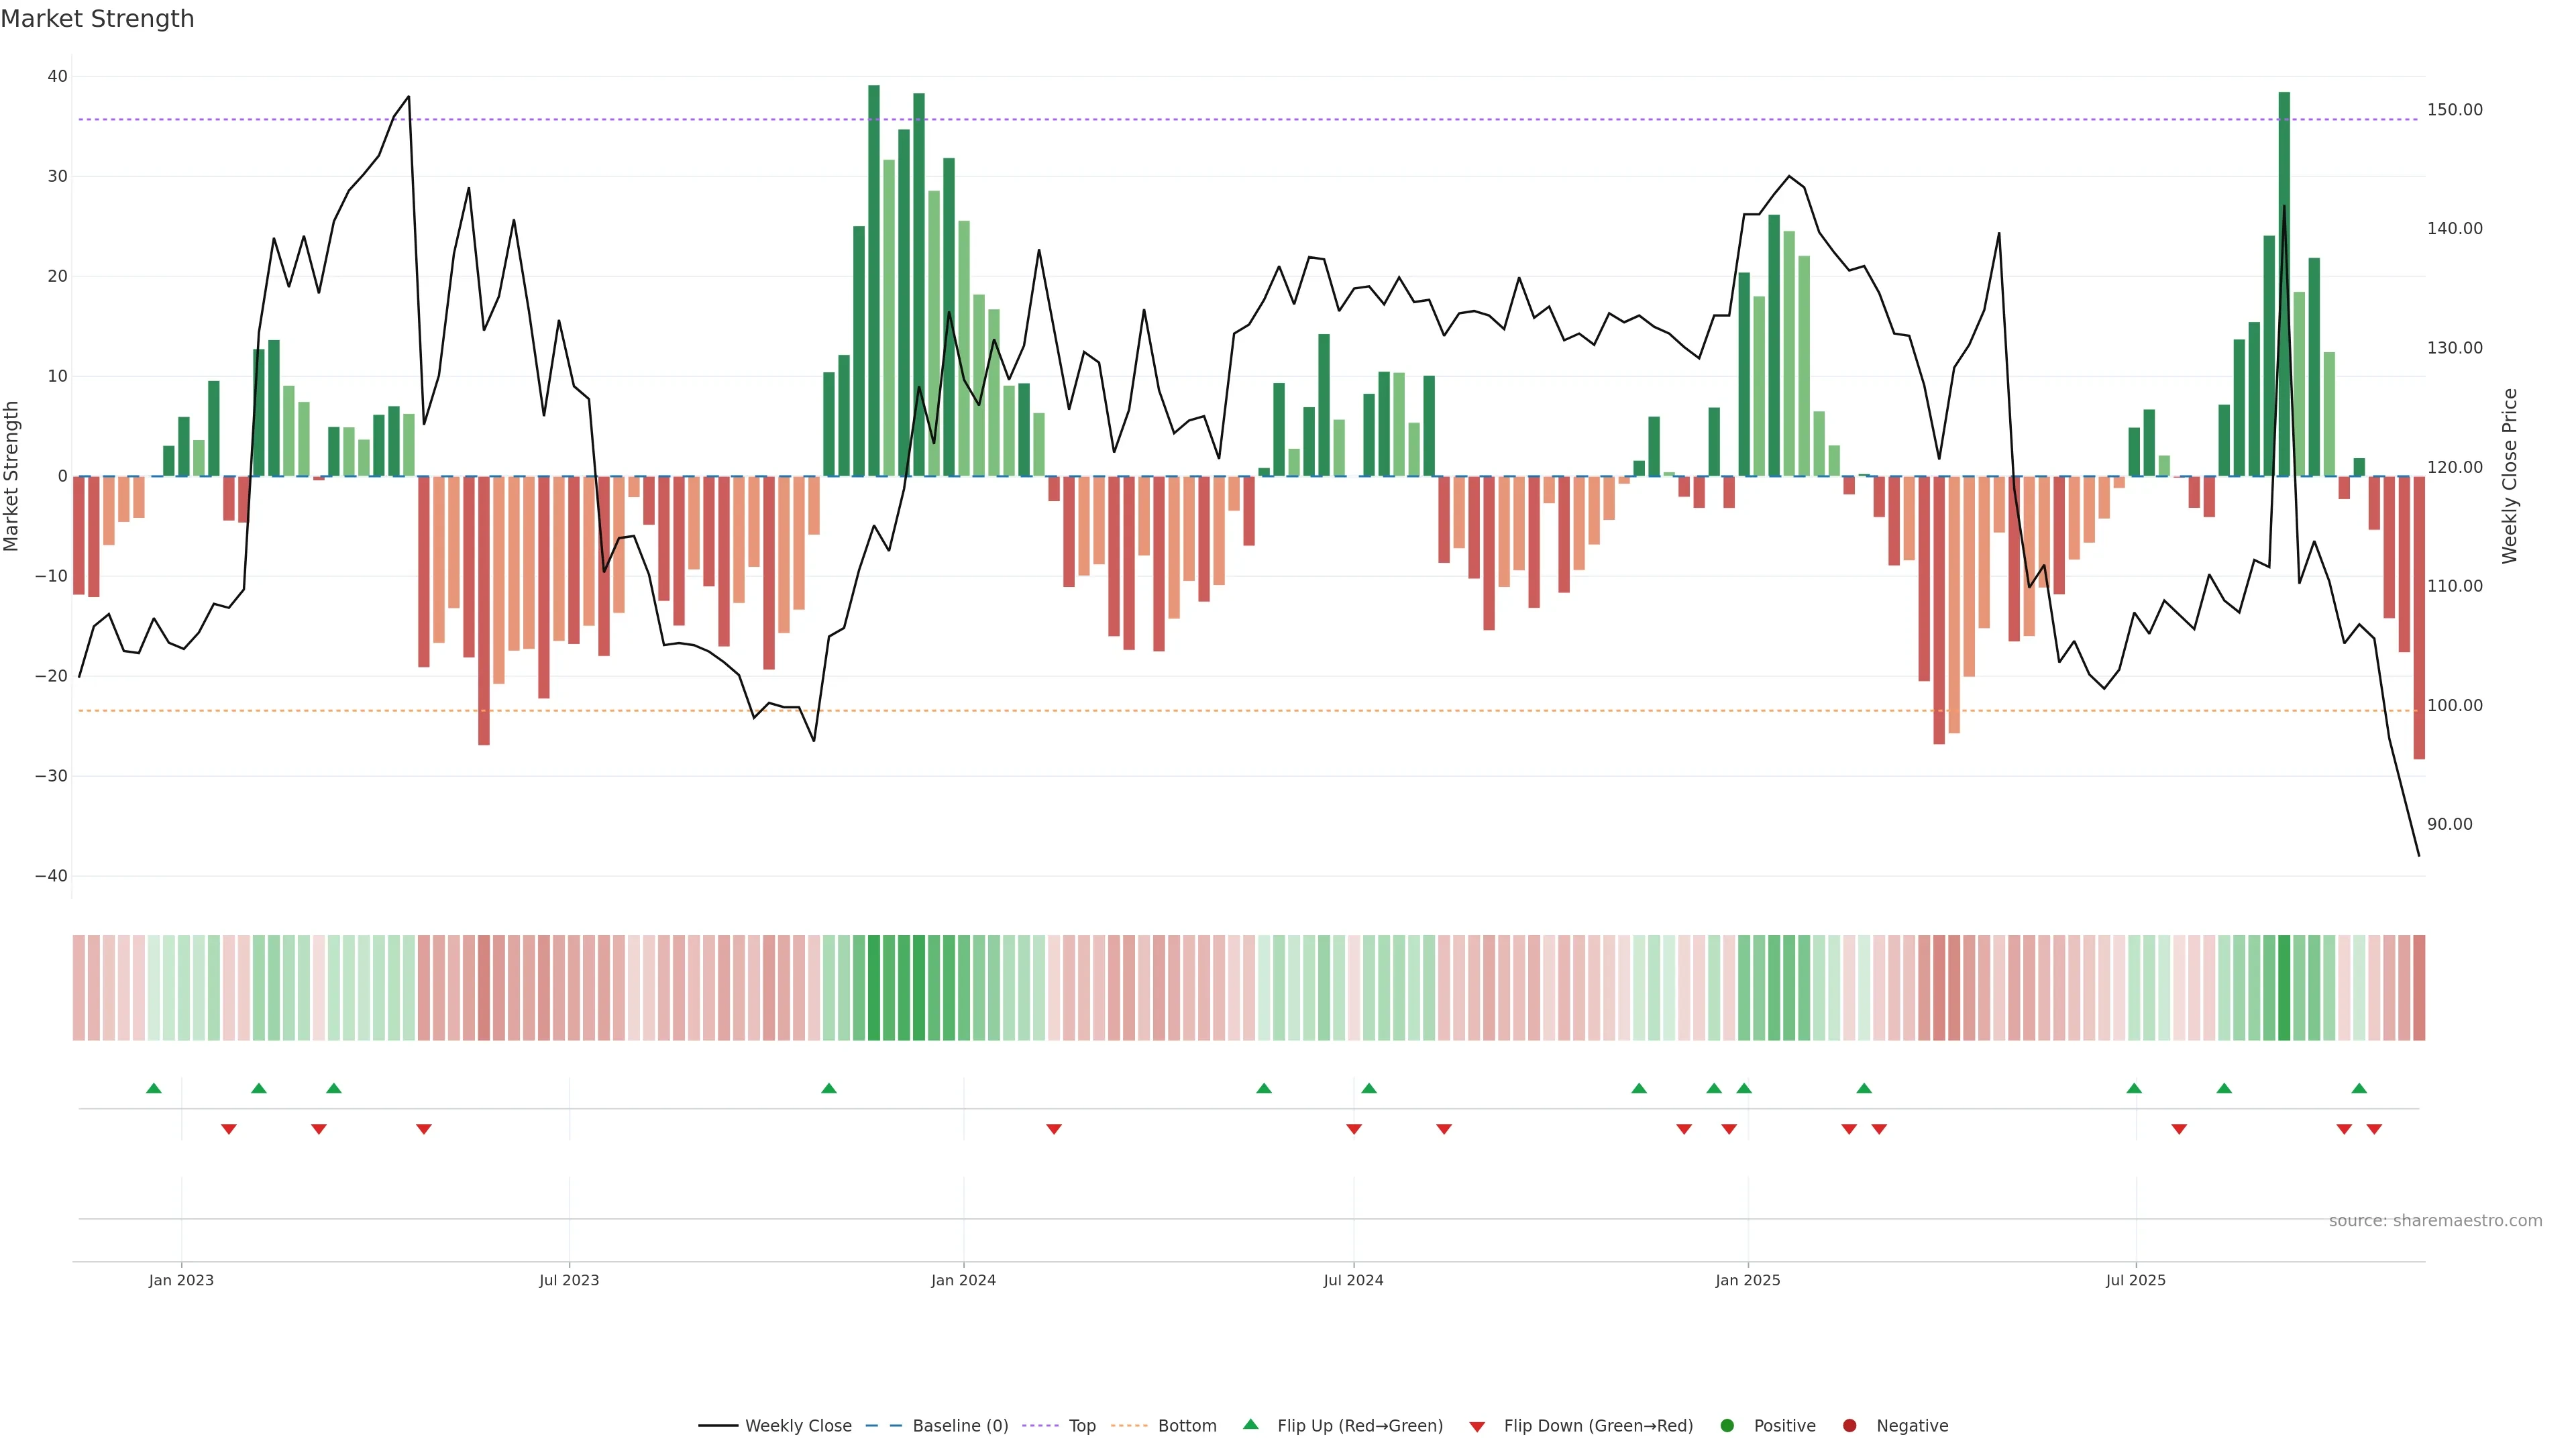Click the Market Strength y-axis title
Screen dimensions: 2576x1449
12,476
